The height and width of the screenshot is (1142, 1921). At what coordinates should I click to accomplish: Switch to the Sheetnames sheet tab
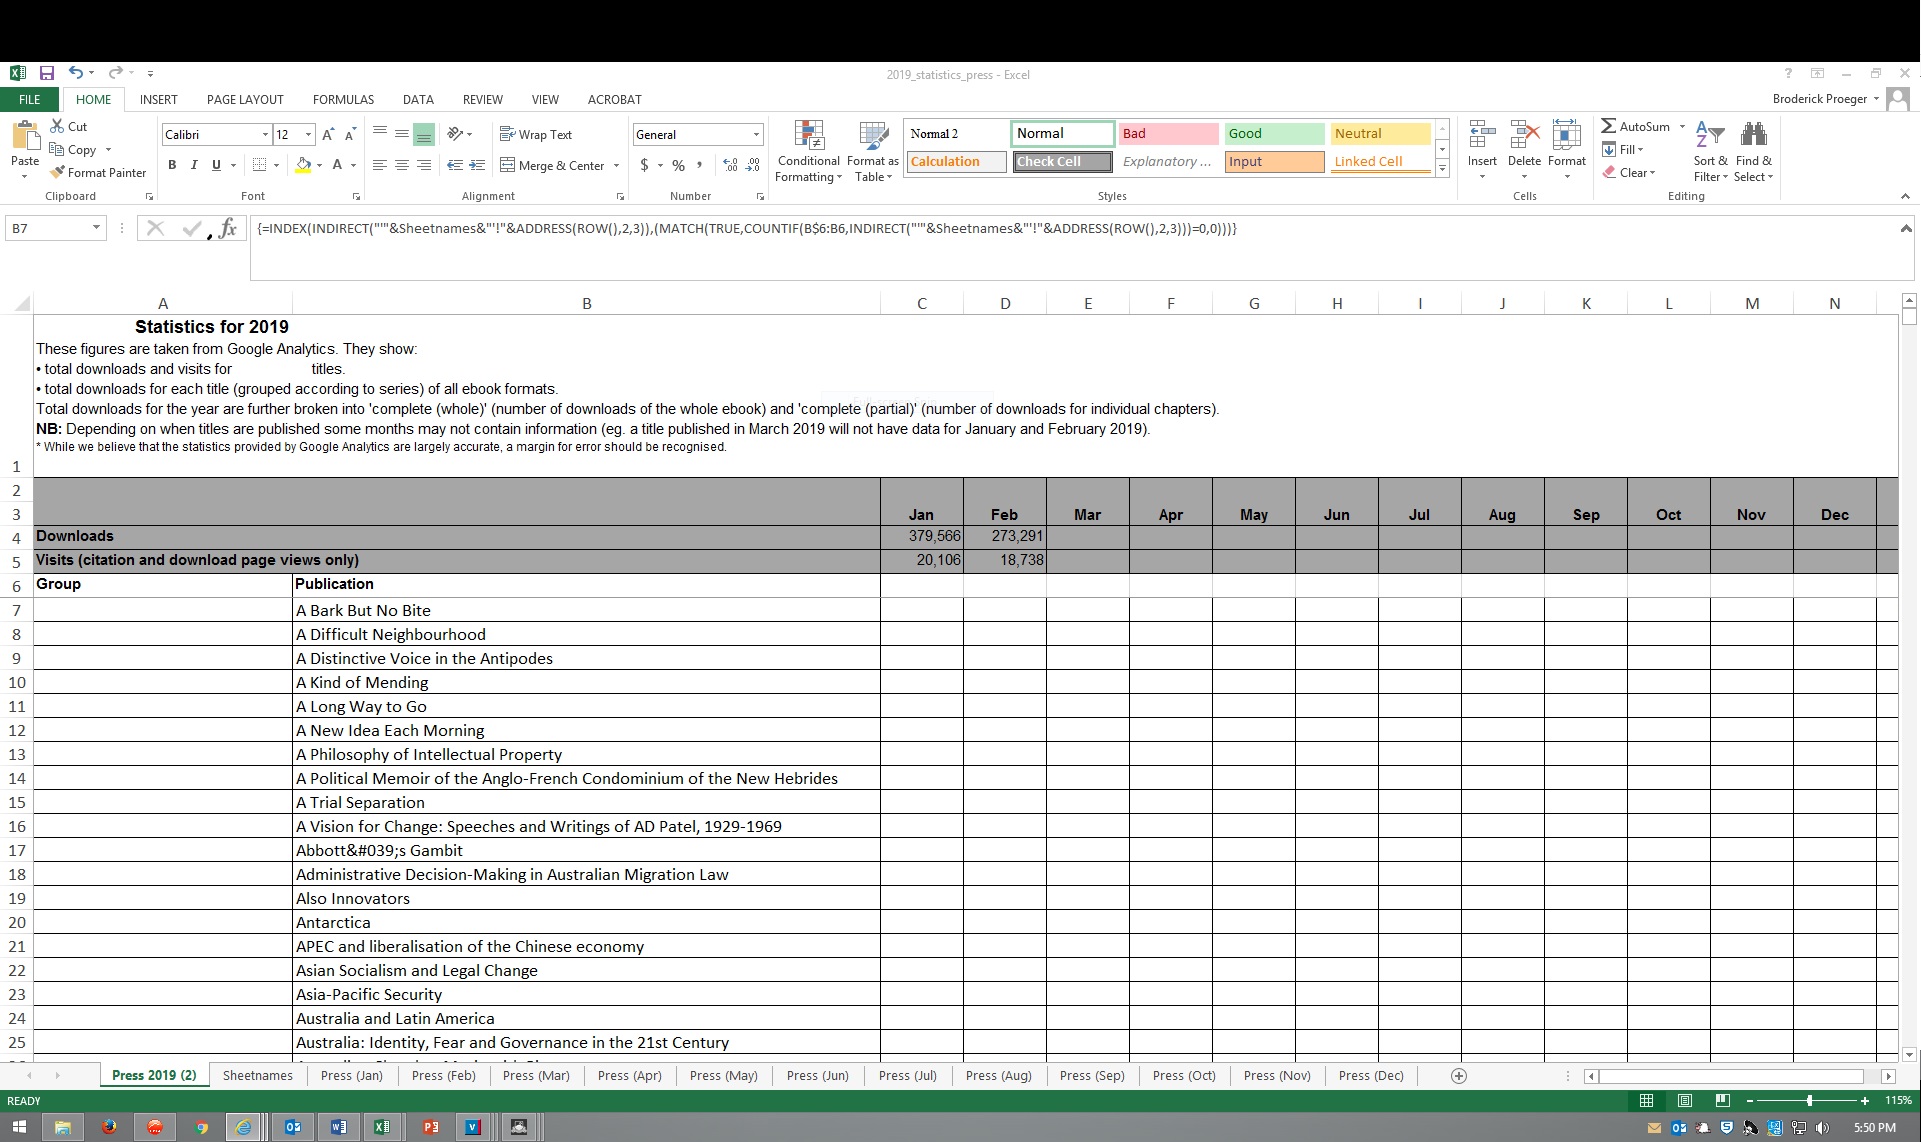(257, 1075)
